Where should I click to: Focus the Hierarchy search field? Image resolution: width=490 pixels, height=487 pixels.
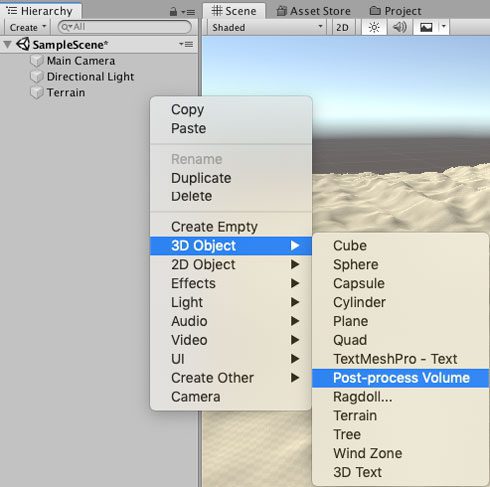pos(125,27)
